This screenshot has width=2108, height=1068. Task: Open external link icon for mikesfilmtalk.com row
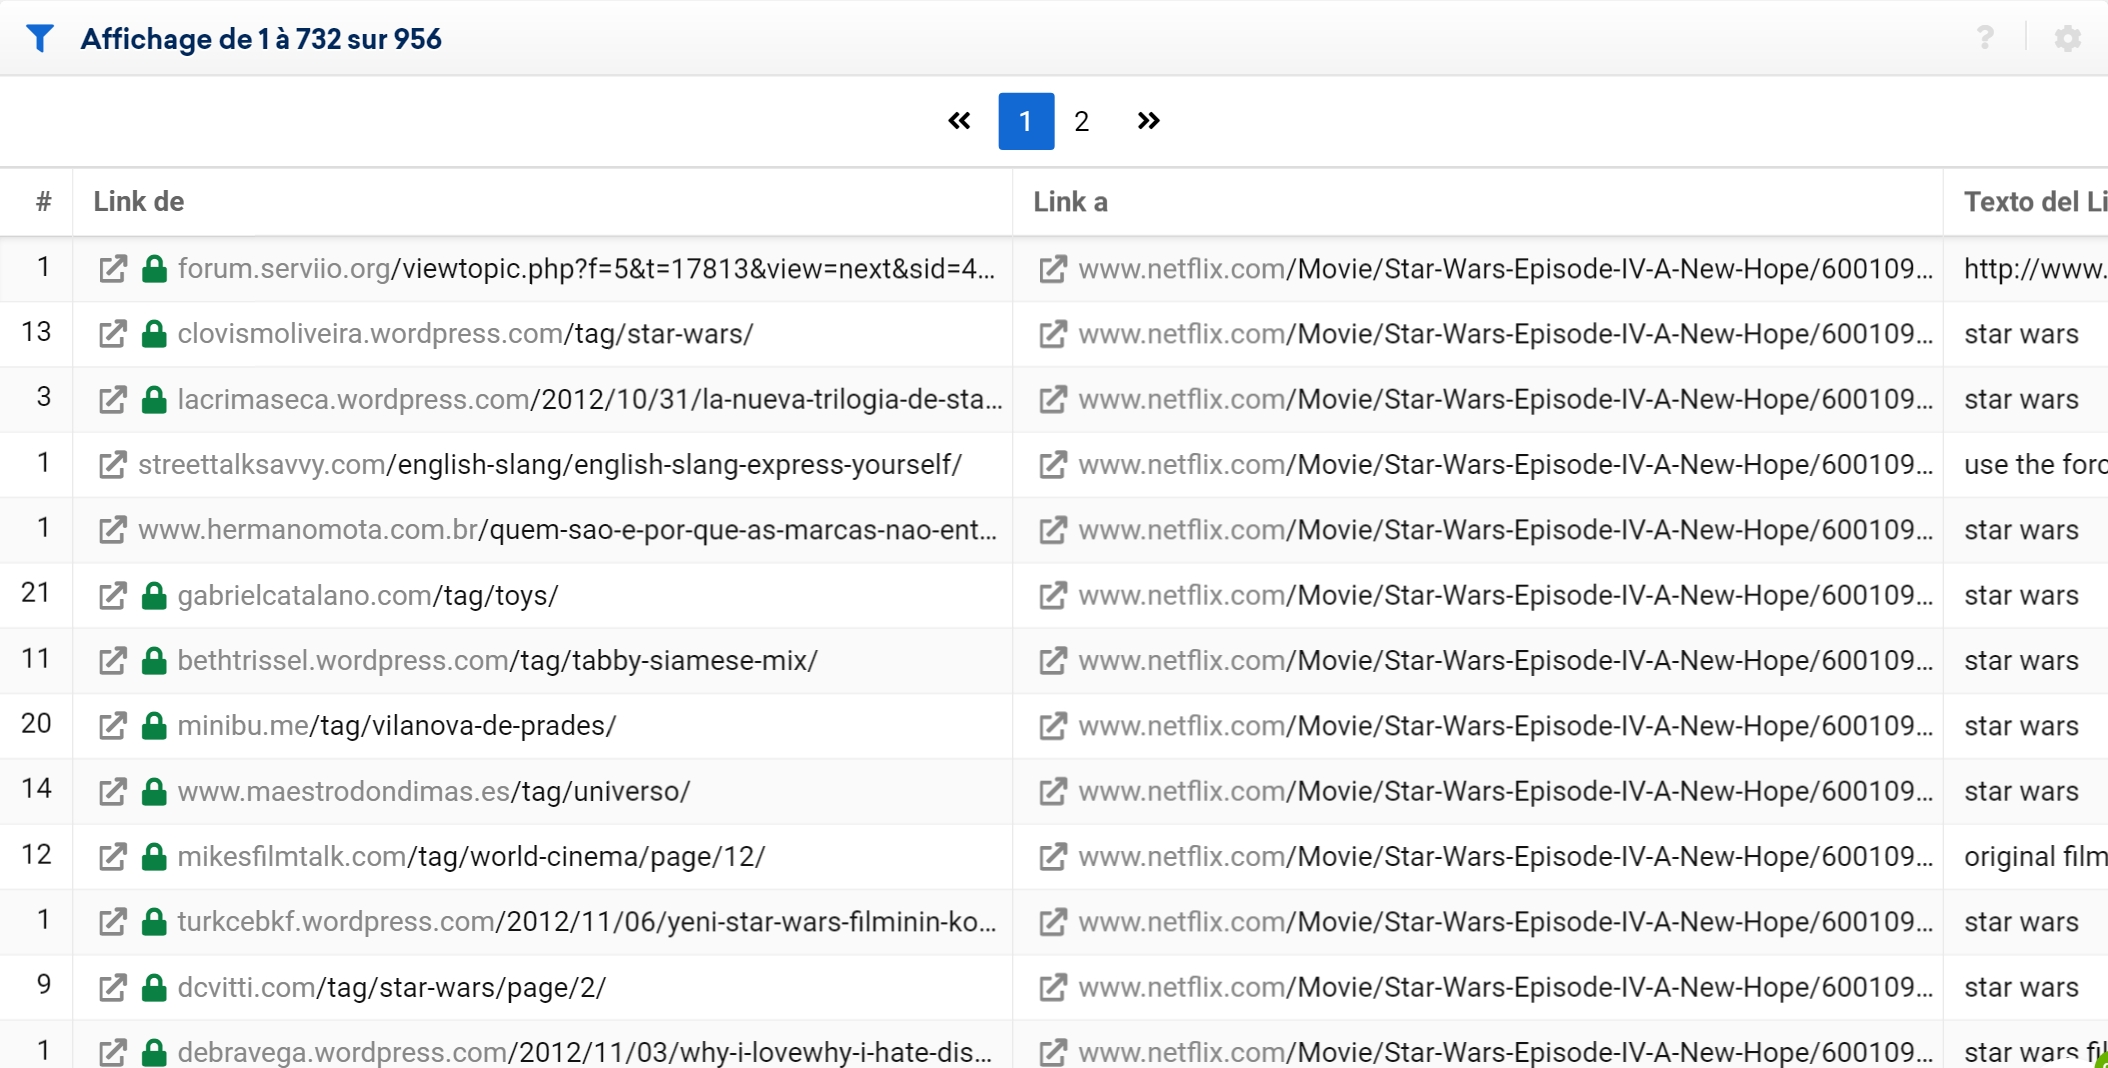point(113,857)
